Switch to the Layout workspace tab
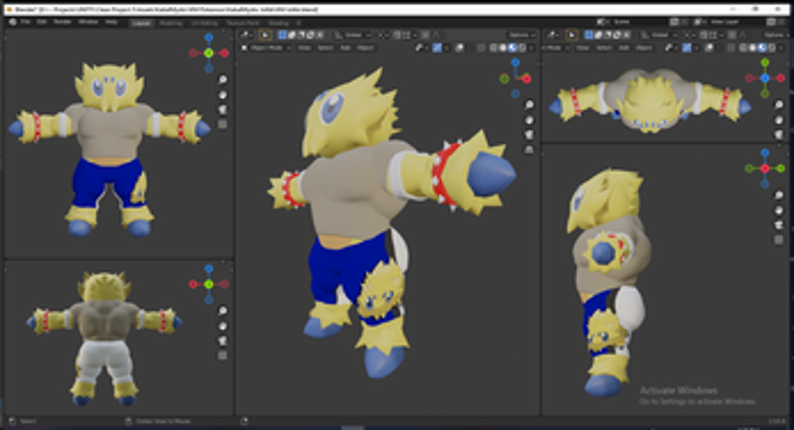The height and width of the screenshot is (430, 794). pyautogui.click(x=141, y=23)
